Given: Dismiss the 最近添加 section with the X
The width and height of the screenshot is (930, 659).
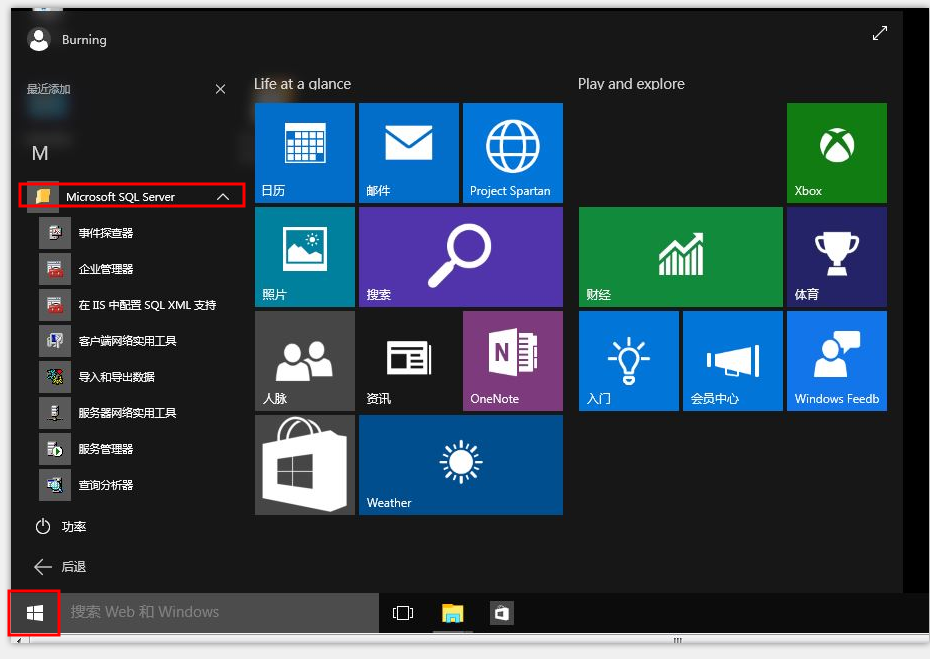Looking at the screenshot, I should click(220, 89).
